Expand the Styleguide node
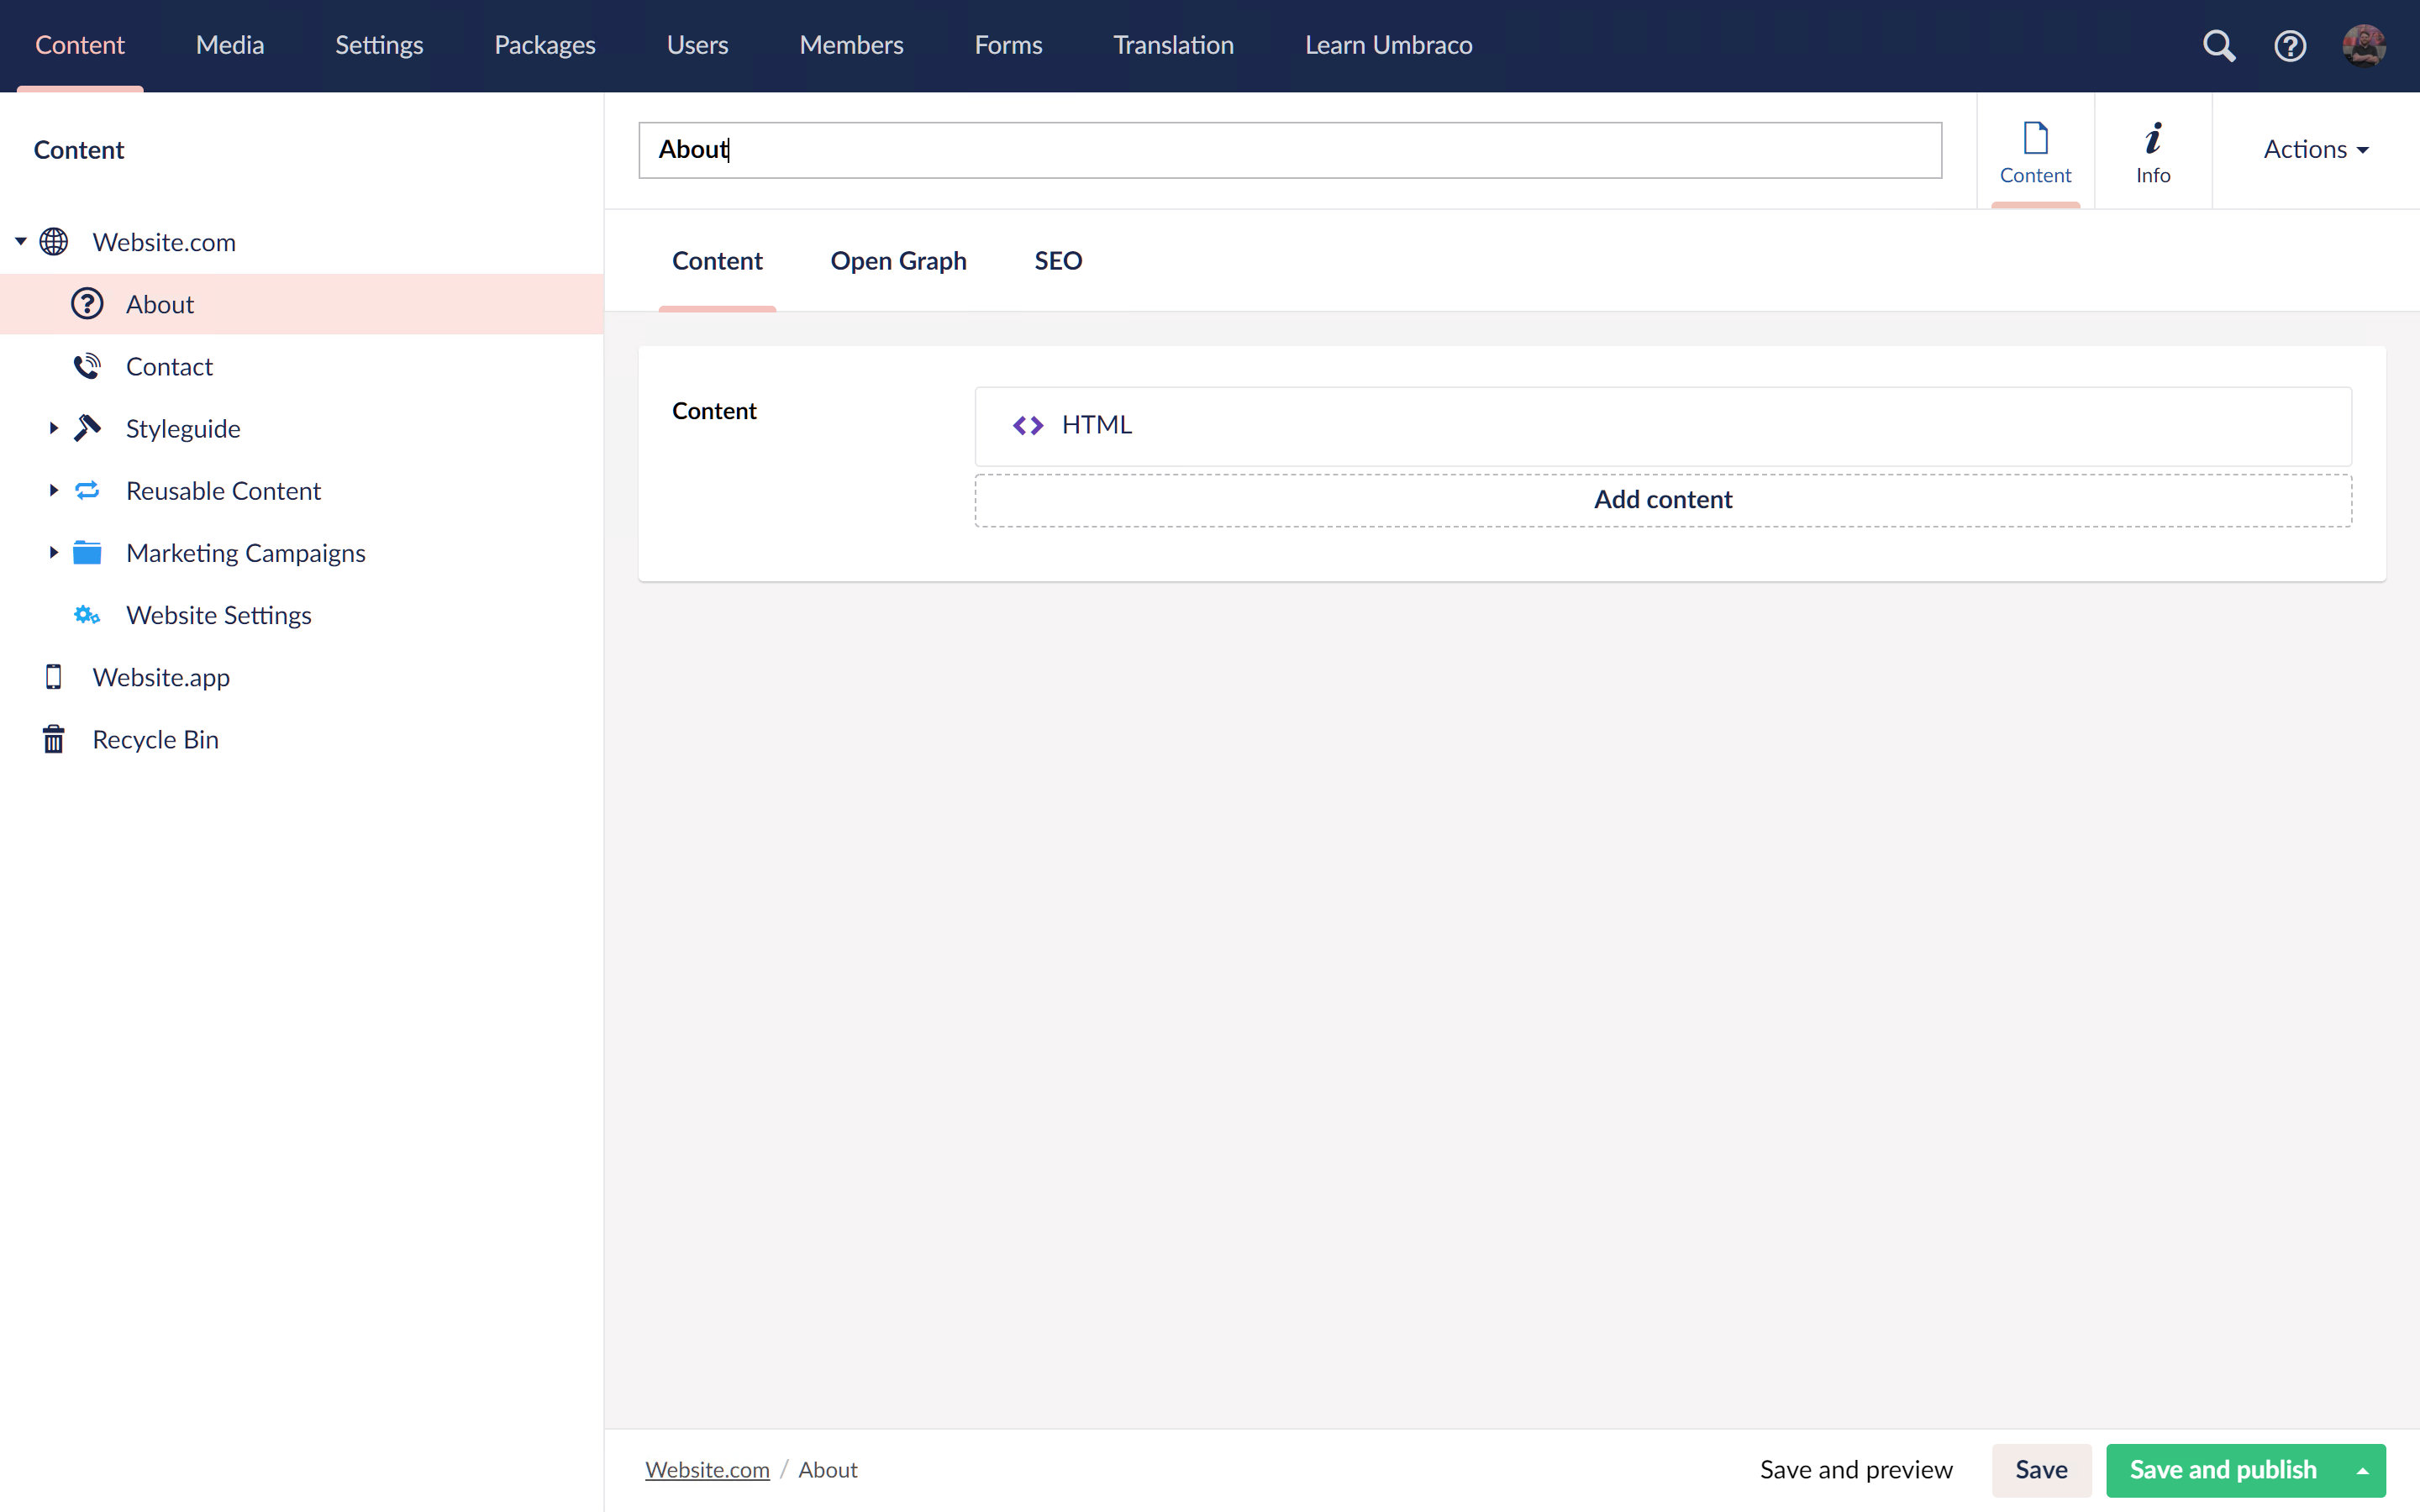Viewport: 2420px width, 1512px height. click(x=54, y=428)
